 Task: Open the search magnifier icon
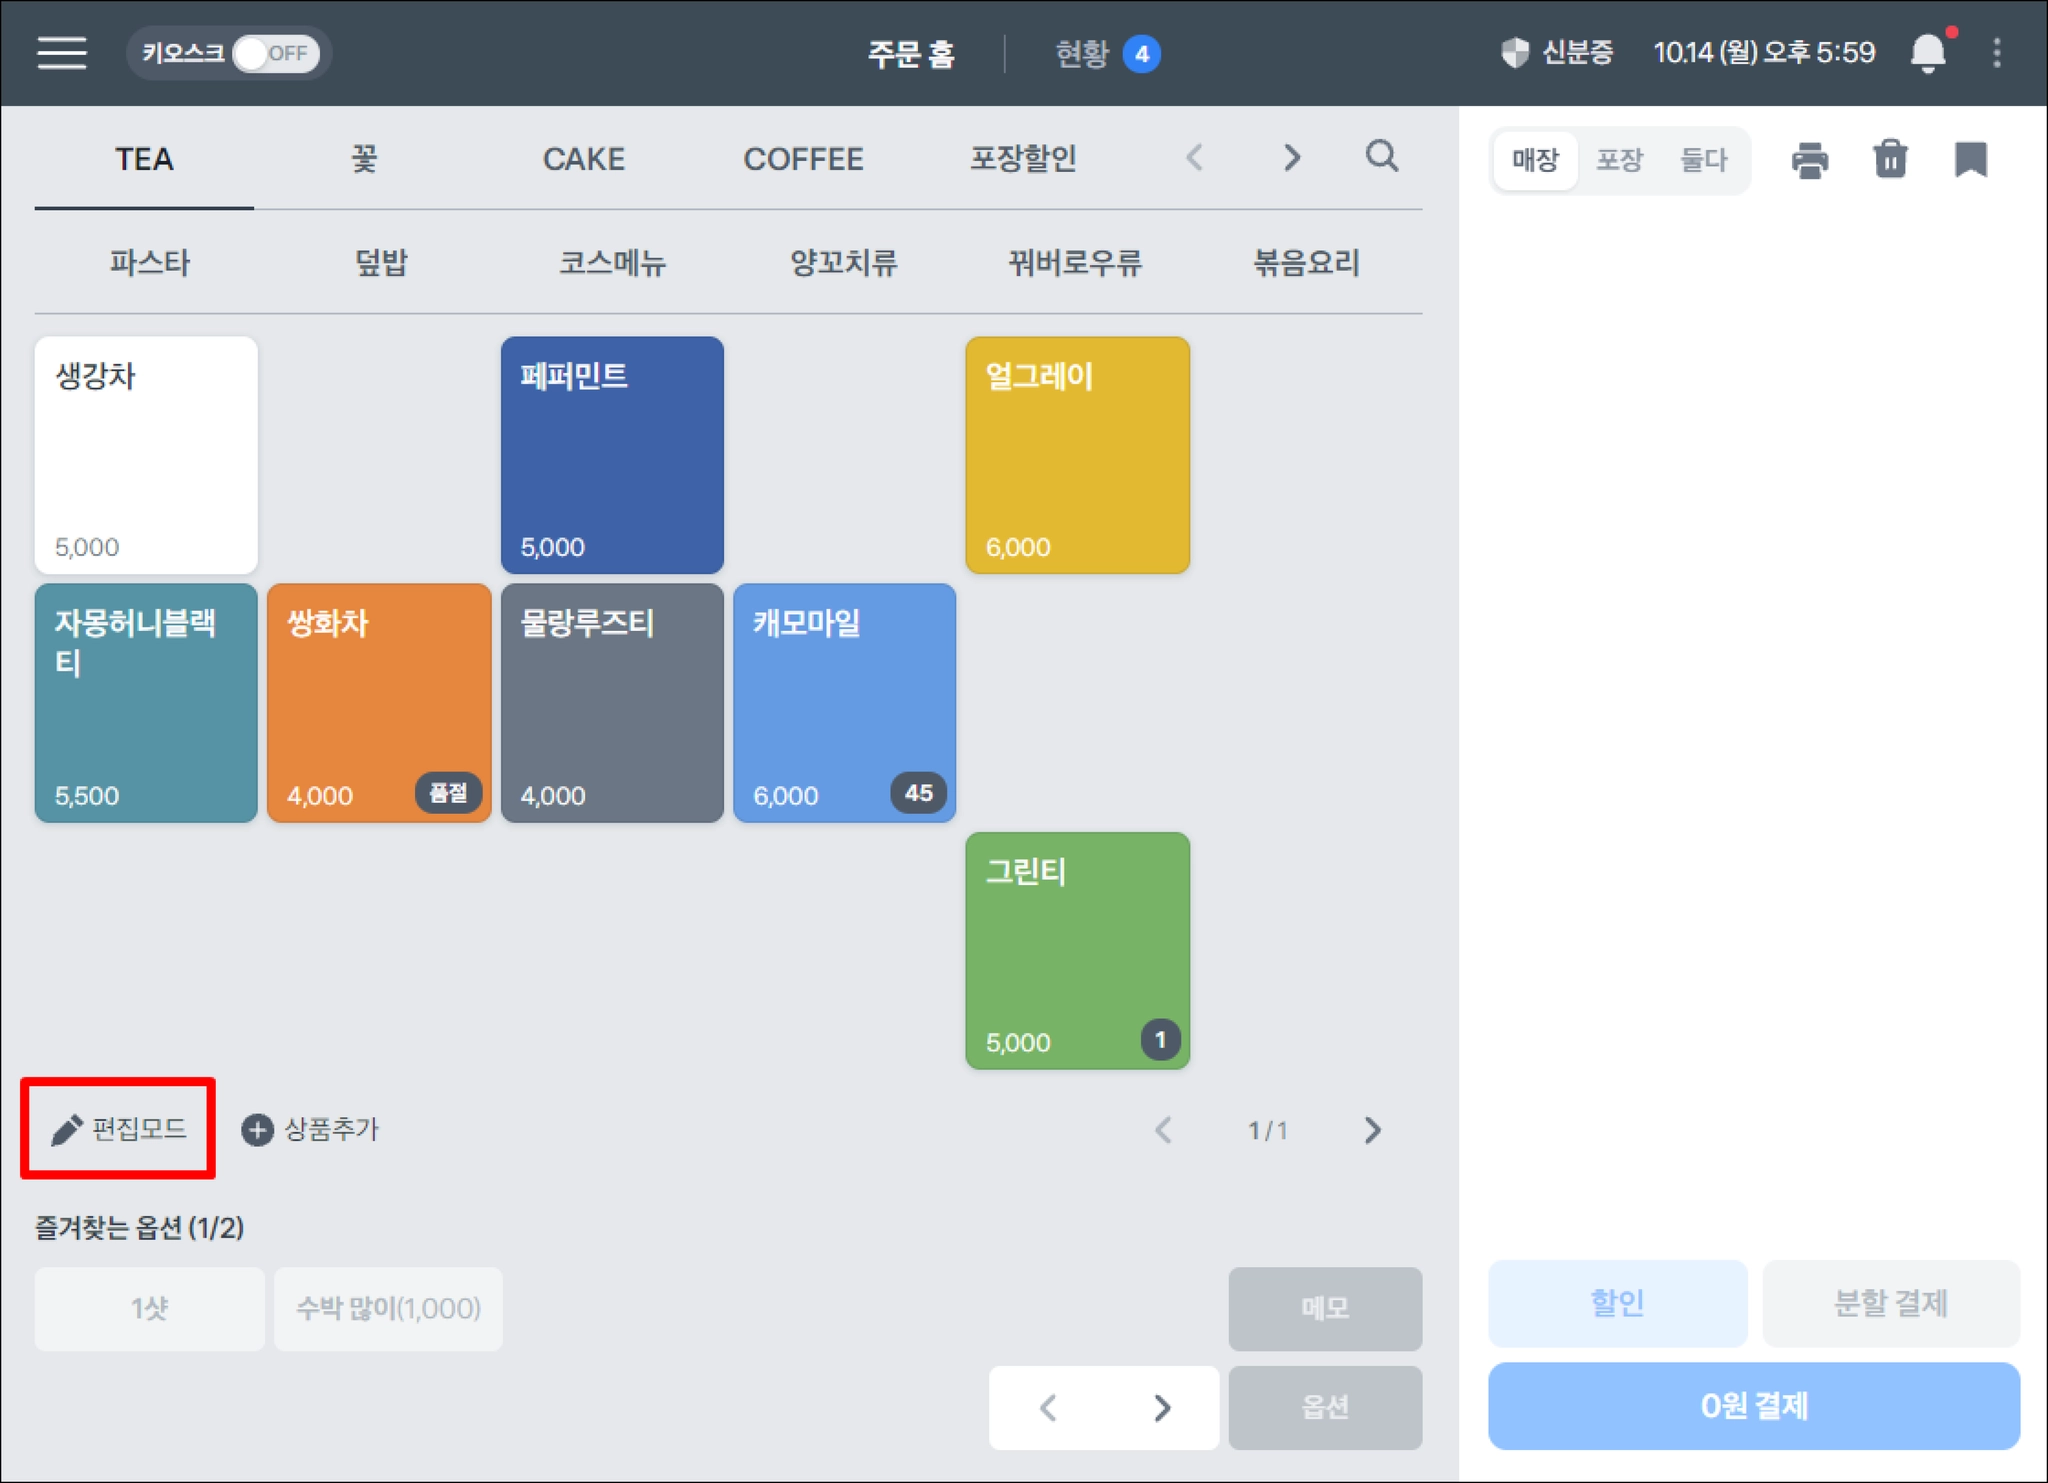pyautogui.click(x=1382, y=157)
